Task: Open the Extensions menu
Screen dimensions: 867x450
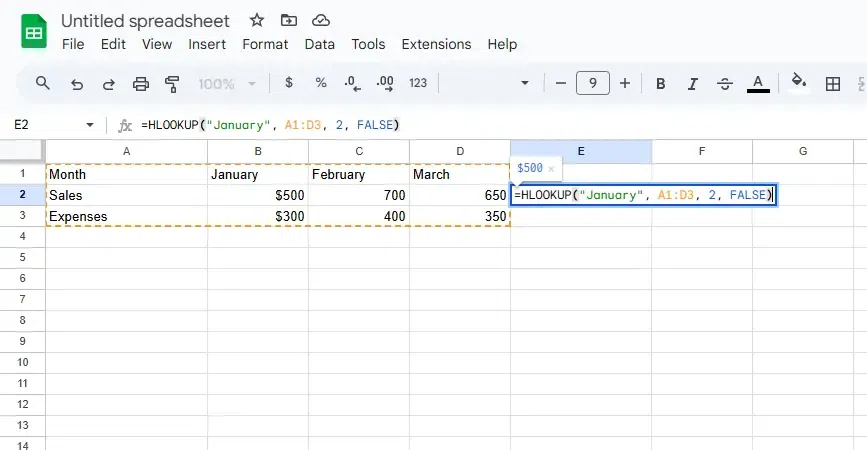Action: [x=436, y=44]
